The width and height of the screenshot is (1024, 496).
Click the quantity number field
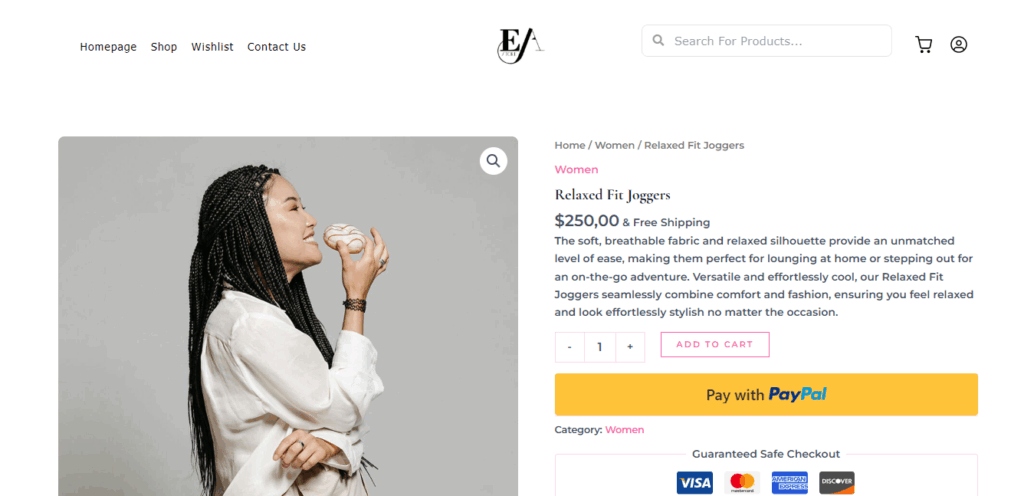point(600,347)
